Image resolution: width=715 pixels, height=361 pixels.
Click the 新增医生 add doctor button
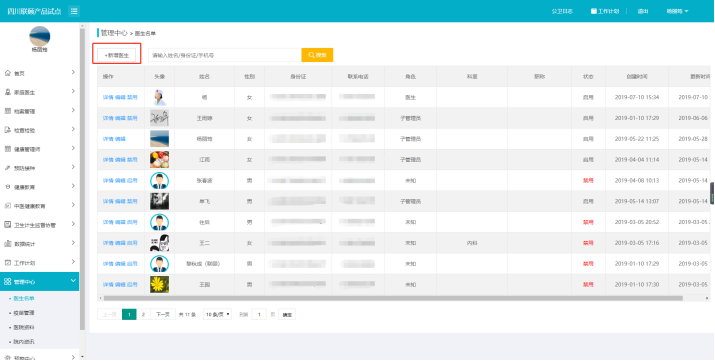[117, 55]
